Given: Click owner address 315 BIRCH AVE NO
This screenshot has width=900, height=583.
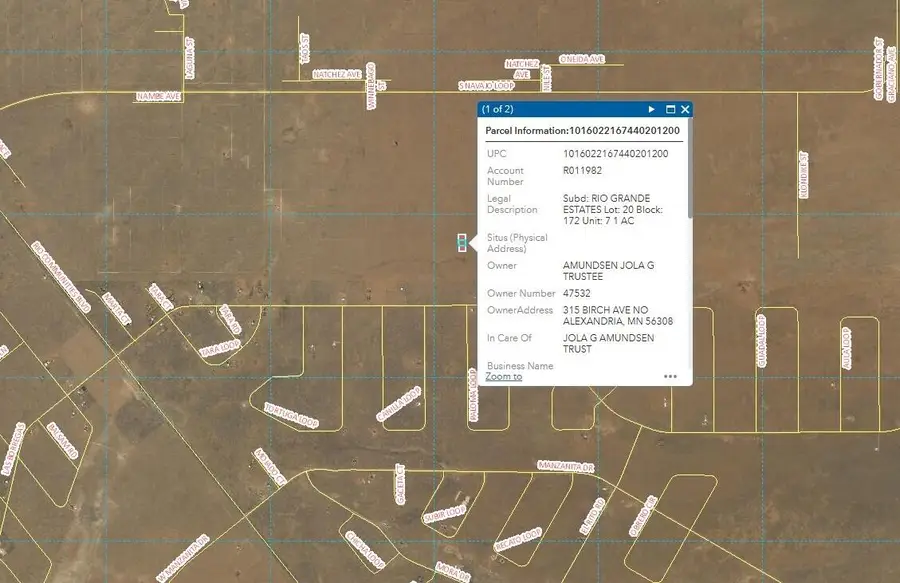Looking at the screenshot, I should click(605, 310).
